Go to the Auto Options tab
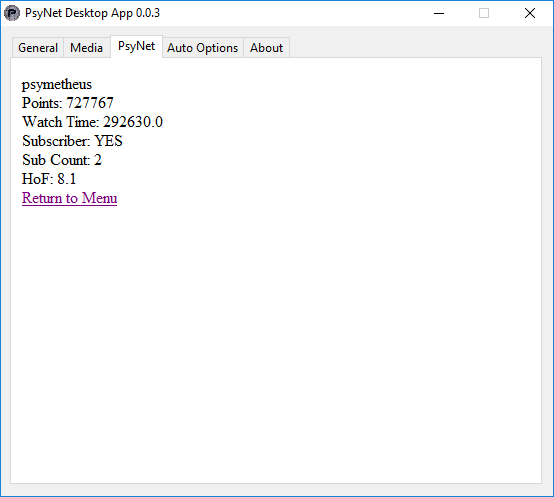The image size is (554, 497). coord(202,48)
